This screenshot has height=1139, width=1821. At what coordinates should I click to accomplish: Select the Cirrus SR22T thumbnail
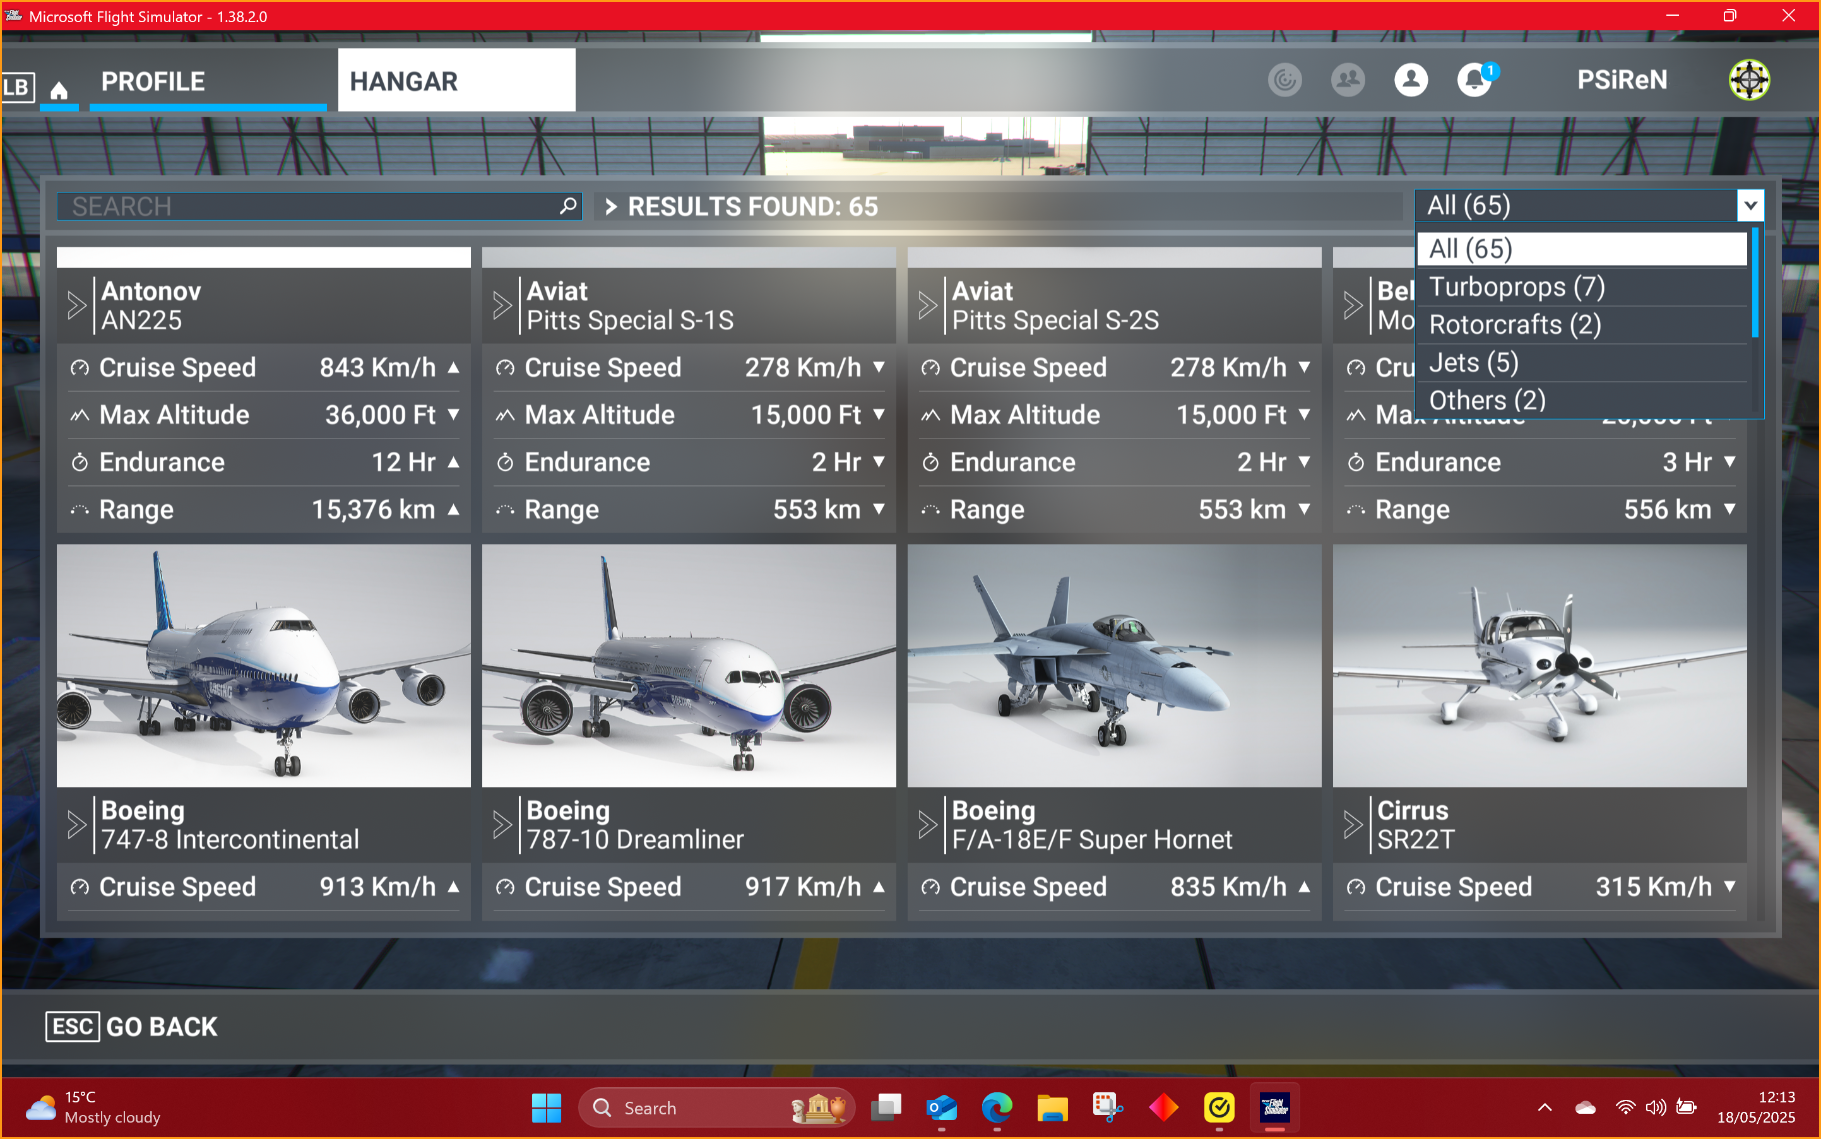click(1540, 666)
